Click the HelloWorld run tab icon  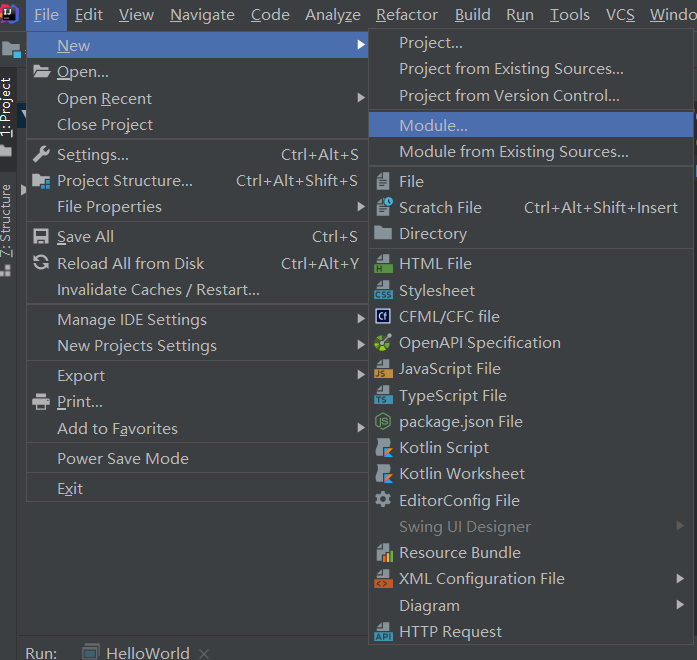click(x=91, y=652)
